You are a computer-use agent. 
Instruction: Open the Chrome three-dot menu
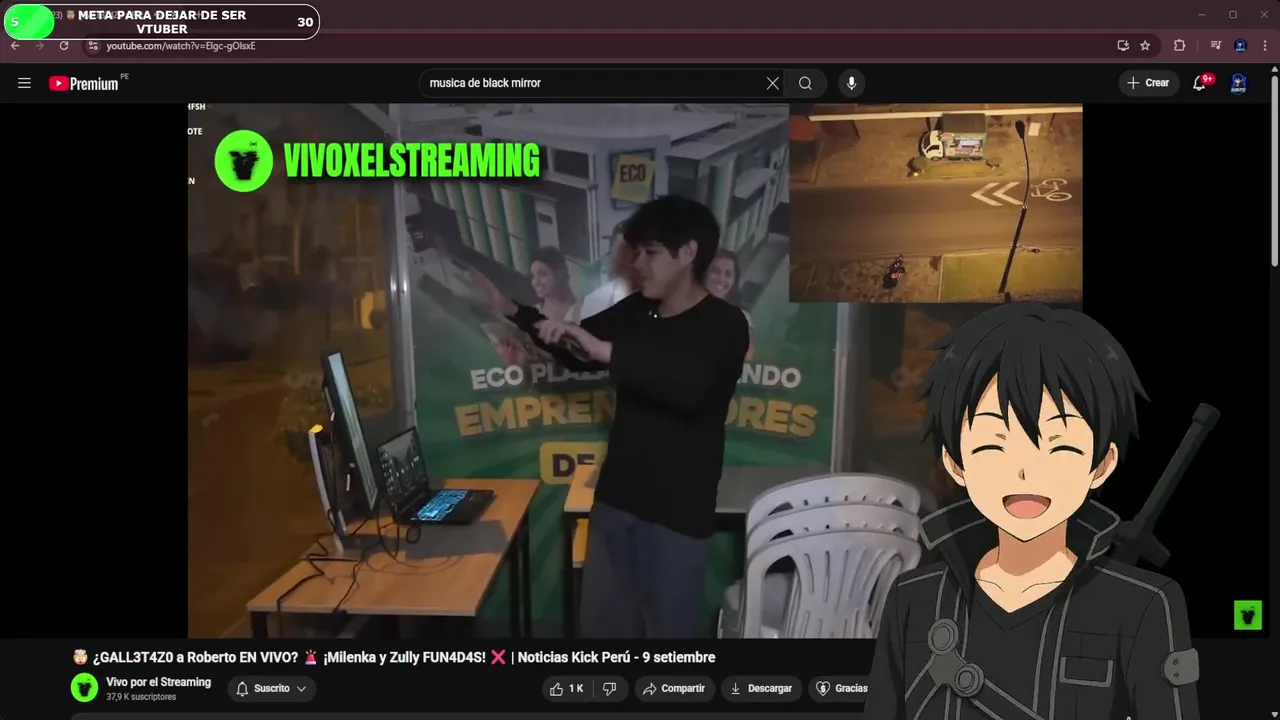pos(1265,46)
